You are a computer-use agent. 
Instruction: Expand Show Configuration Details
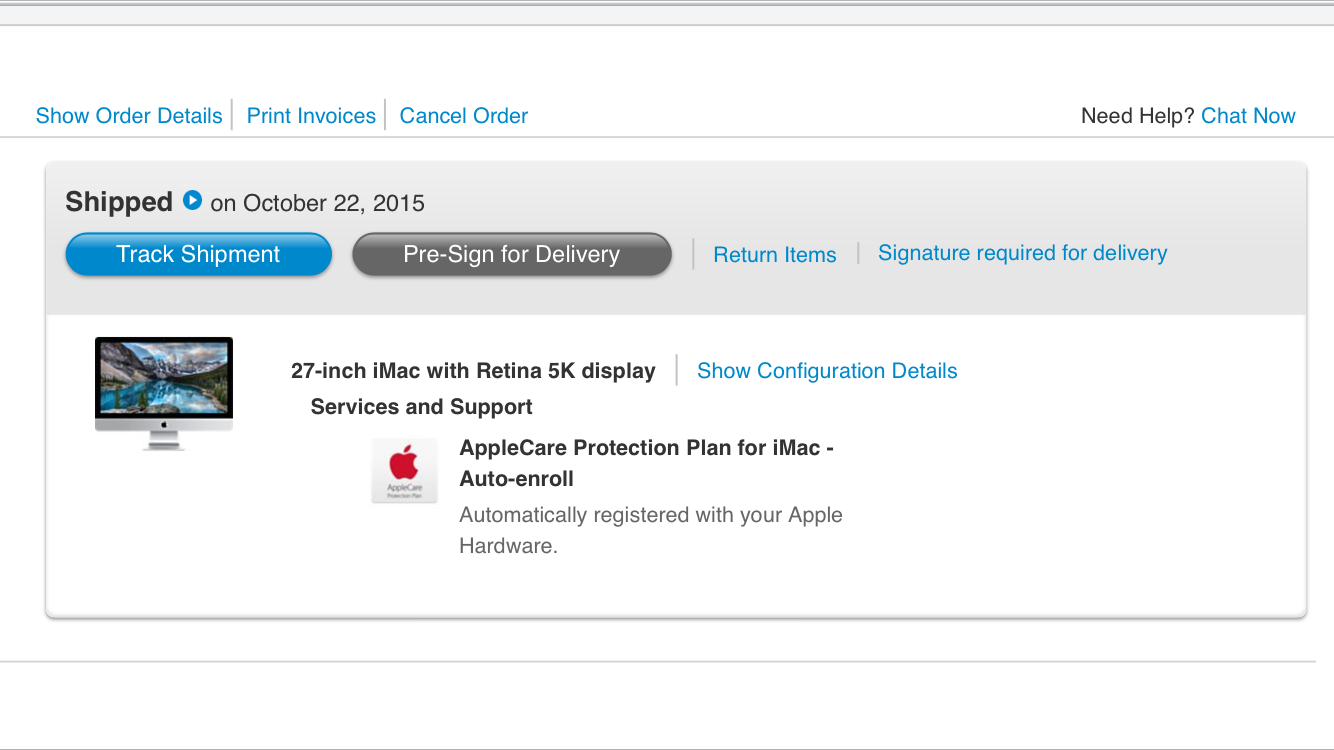click(827, 371)
